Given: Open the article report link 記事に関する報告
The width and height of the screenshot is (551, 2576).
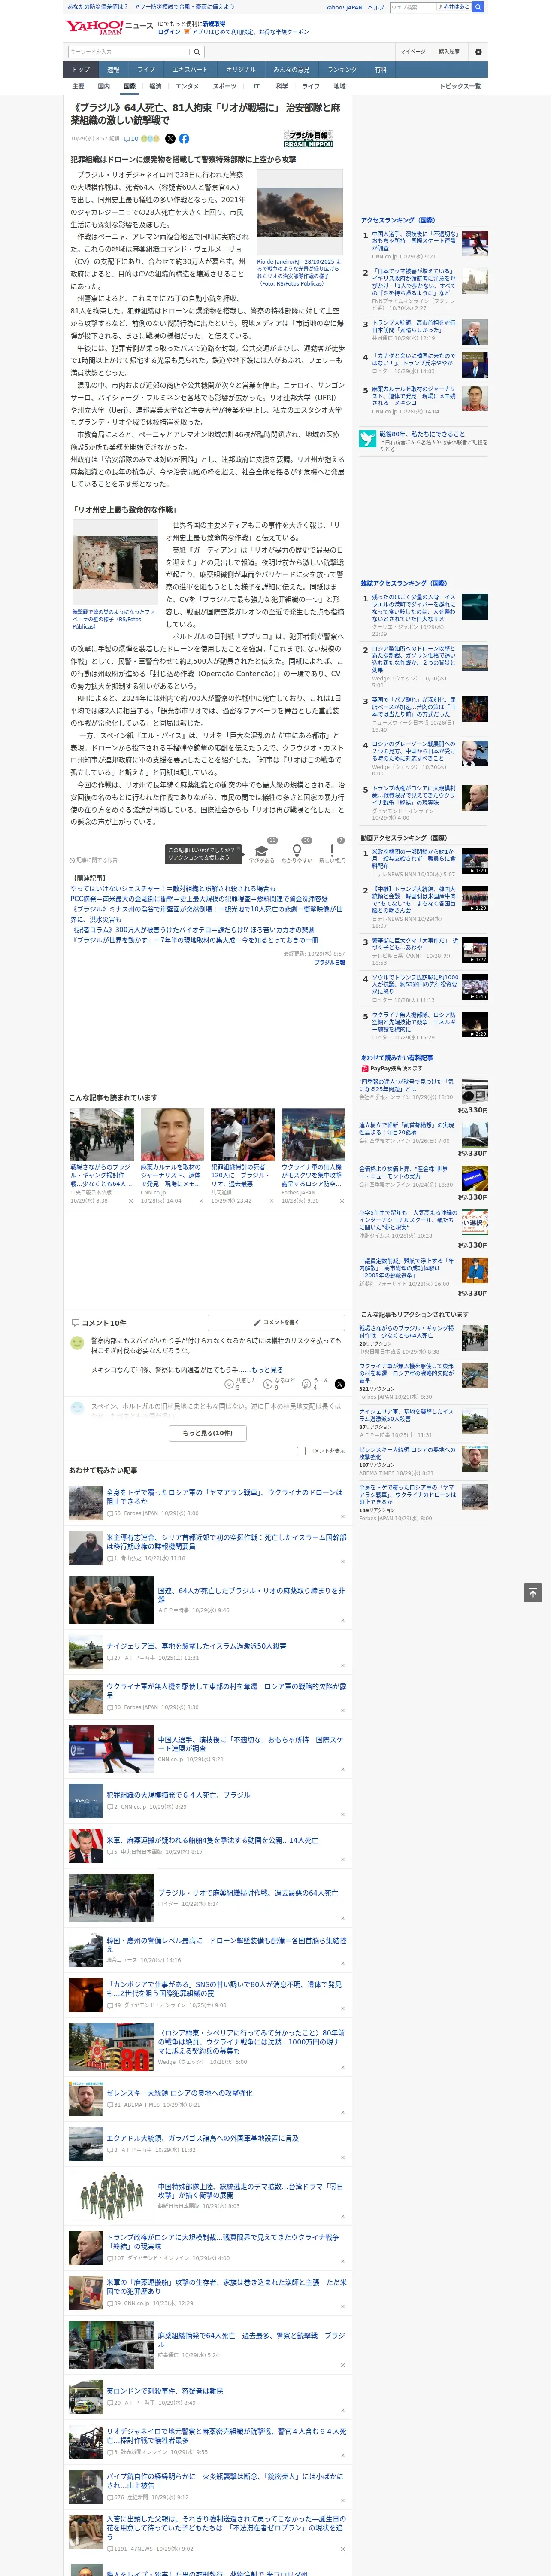Looking at the screenshot, I should [95, 860].
